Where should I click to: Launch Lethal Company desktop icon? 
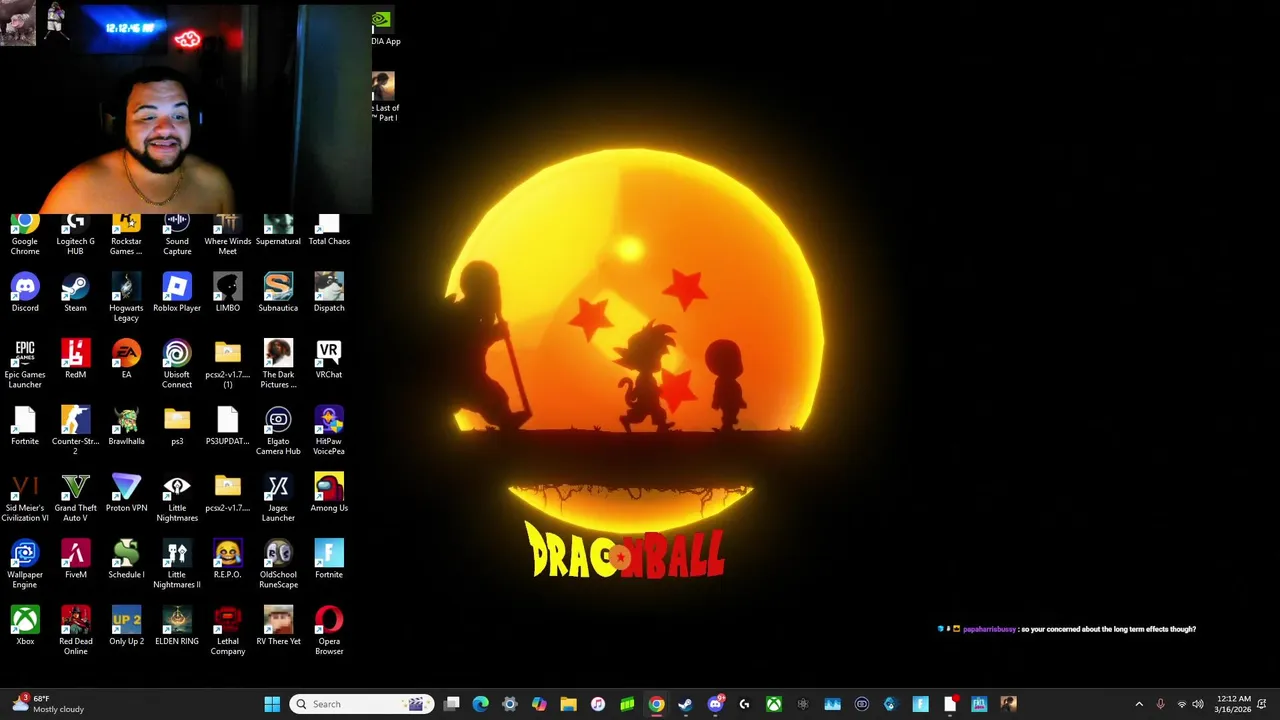click(x=228, y=631)
